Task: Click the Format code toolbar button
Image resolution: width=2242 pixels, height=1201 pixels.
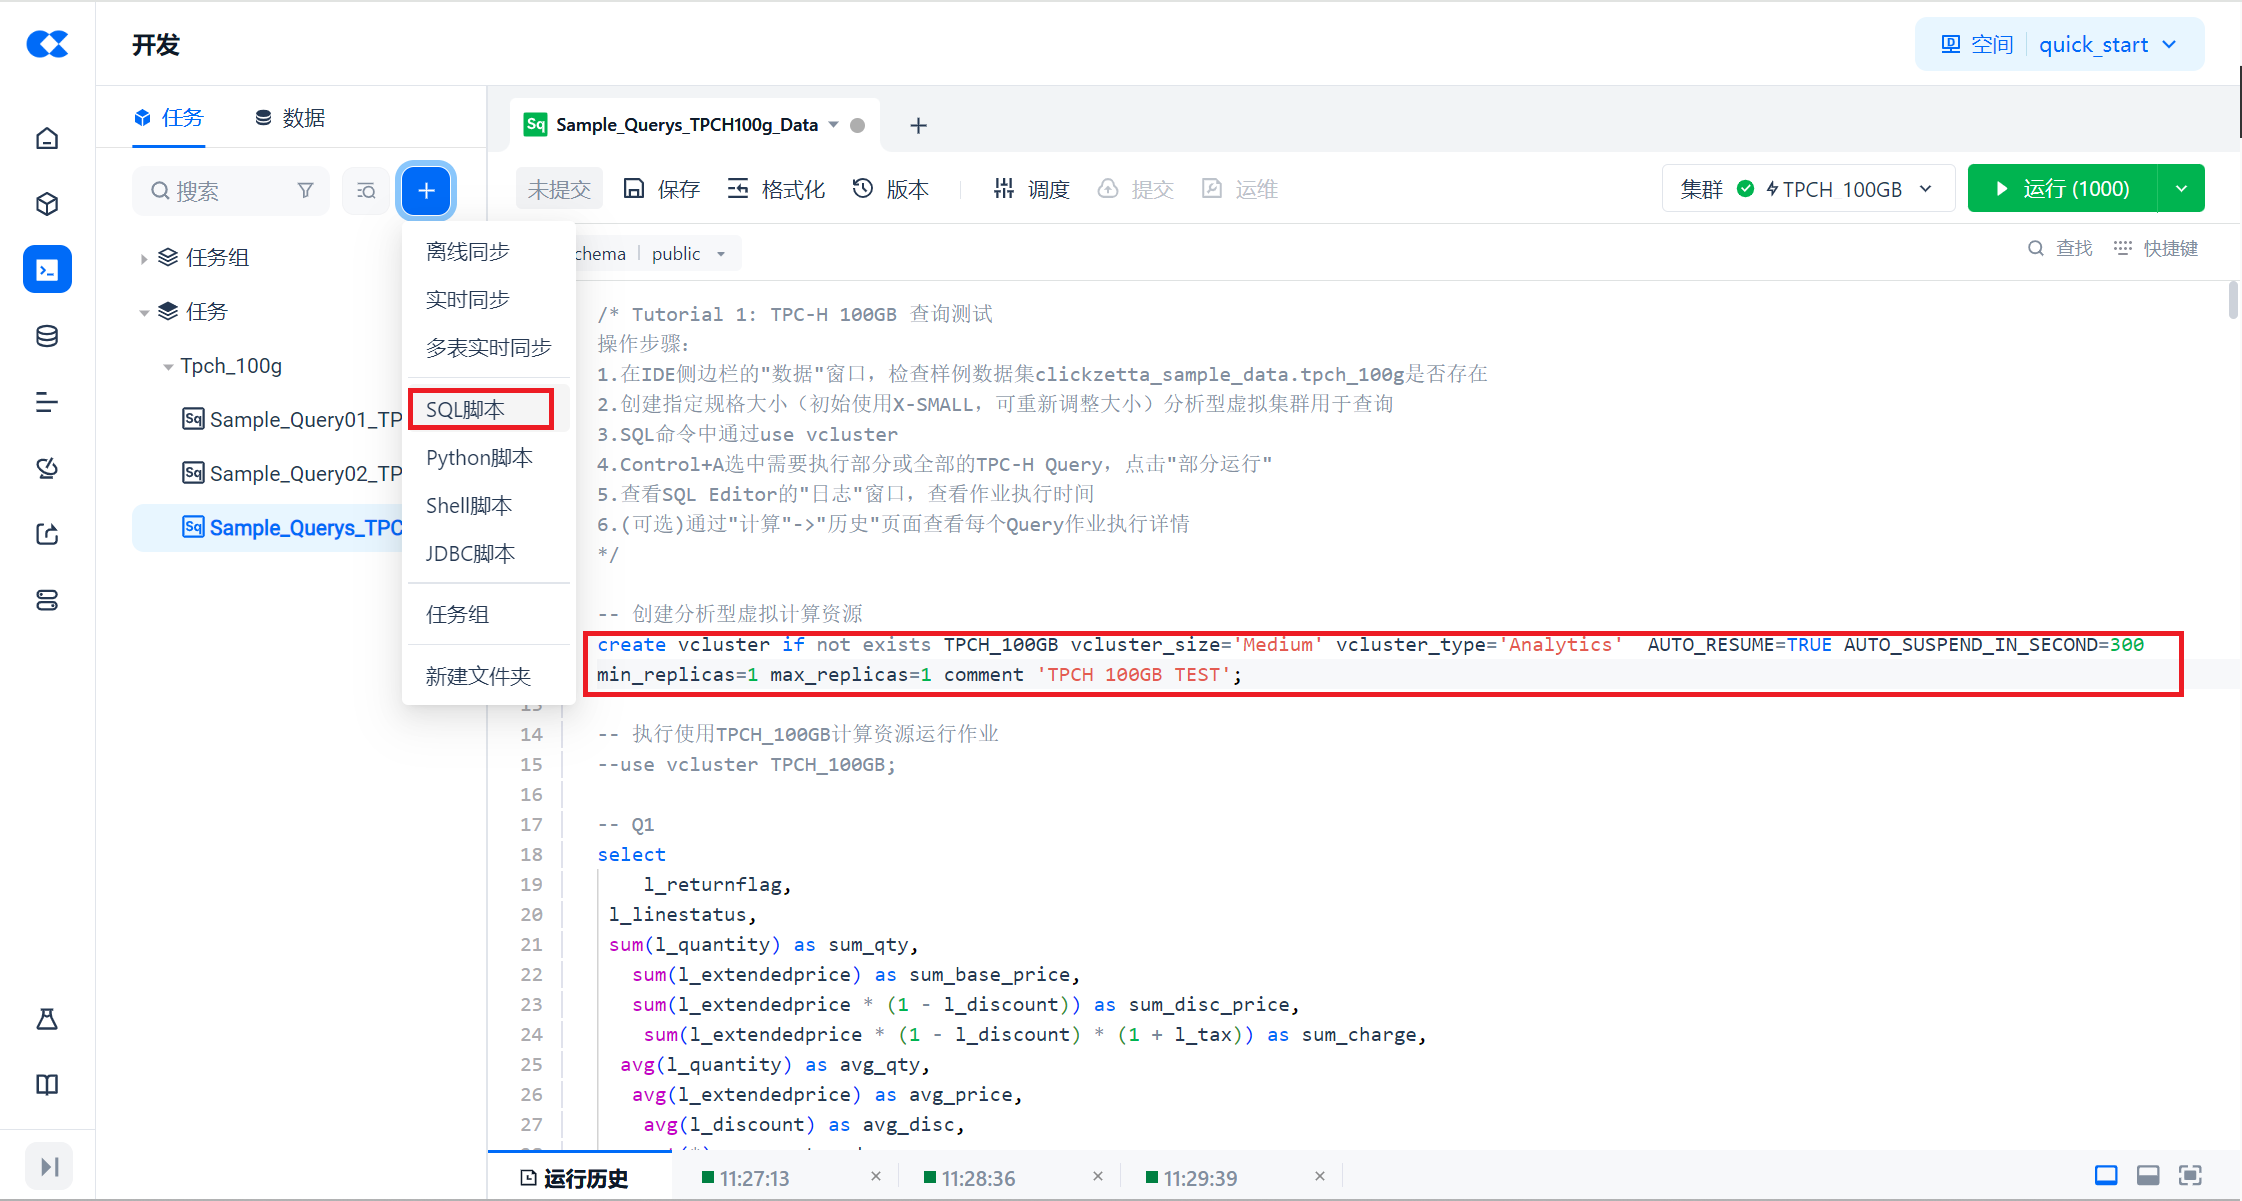Action: (776, 189)
